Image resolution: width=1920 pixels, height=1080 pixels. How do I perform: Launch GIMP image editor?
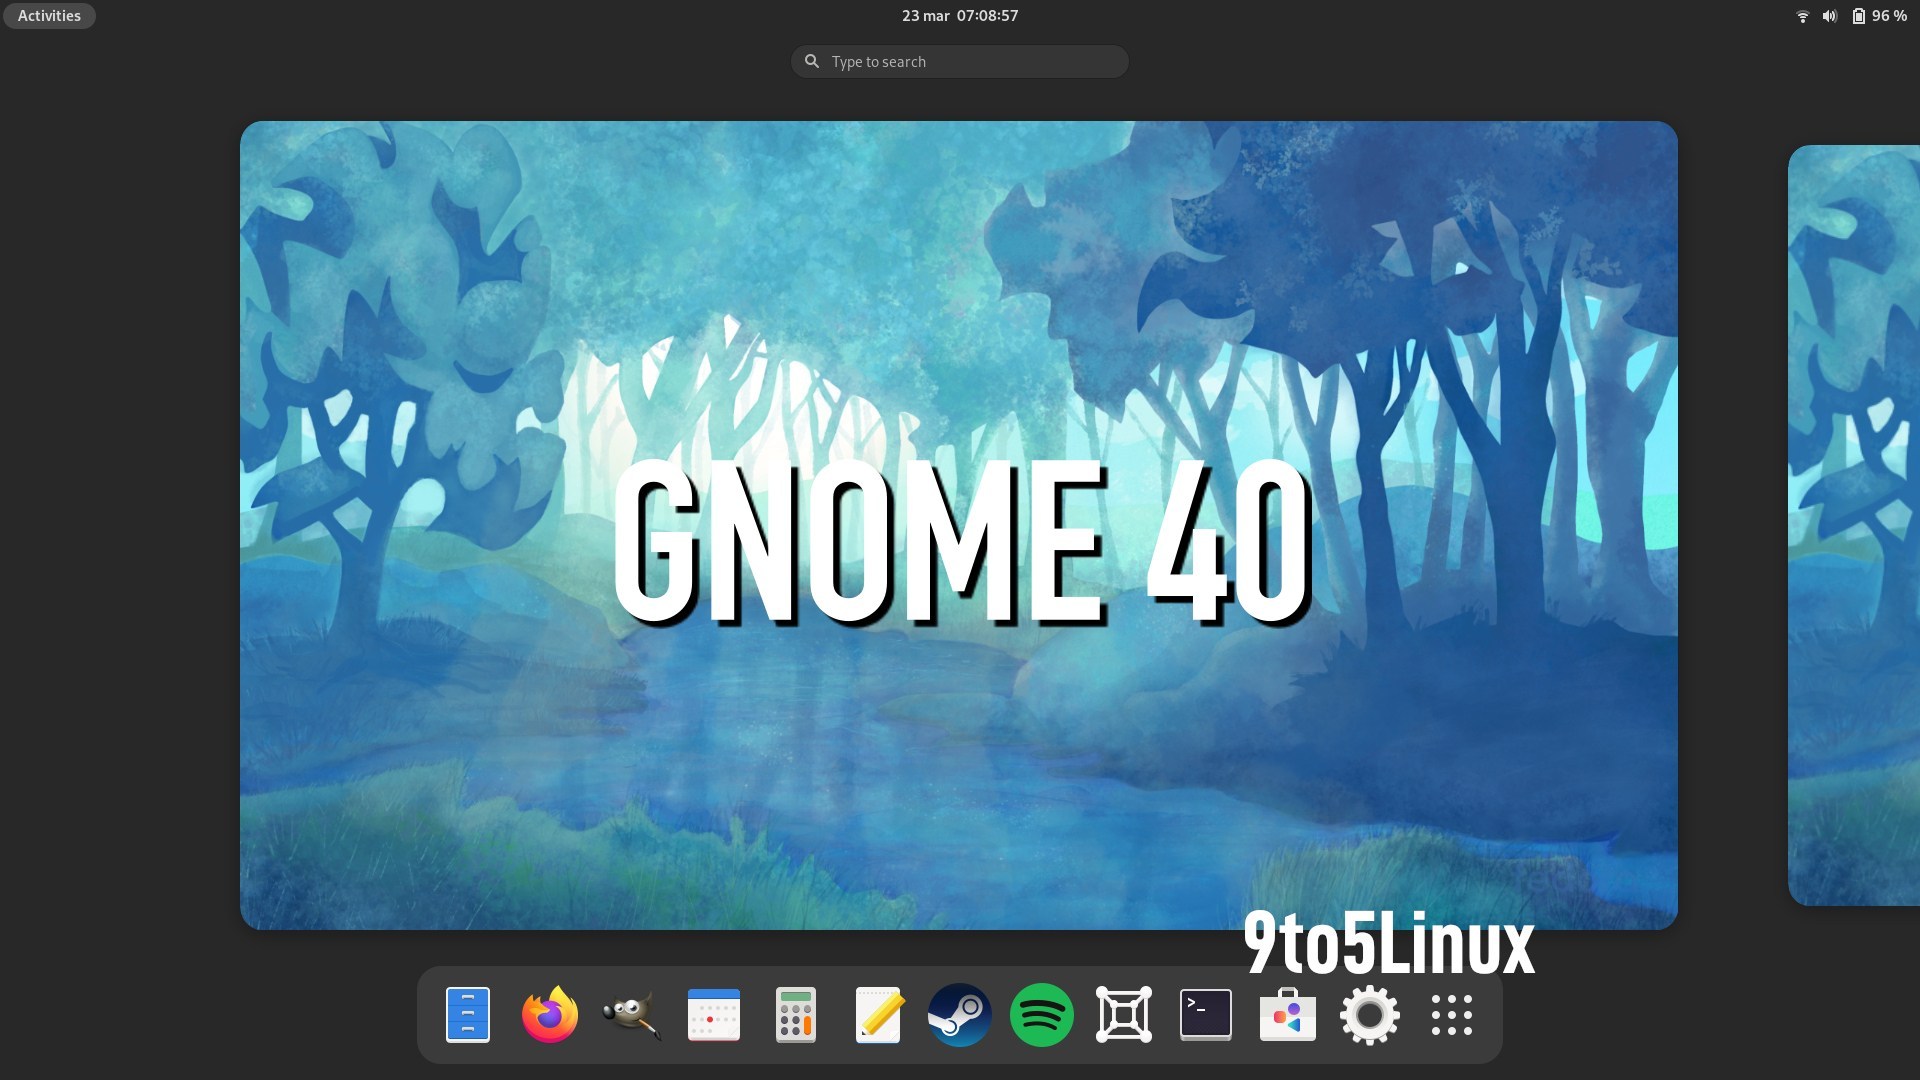[632, 1014]
